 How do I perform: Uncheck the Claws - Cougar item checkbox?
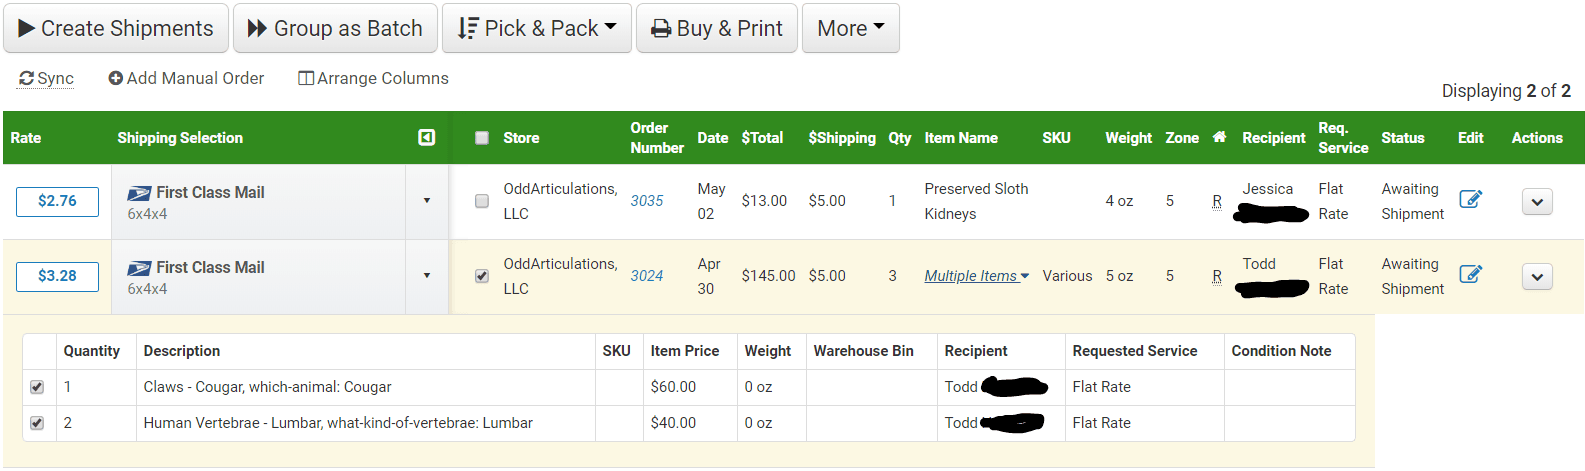click(x=37, y=387)
